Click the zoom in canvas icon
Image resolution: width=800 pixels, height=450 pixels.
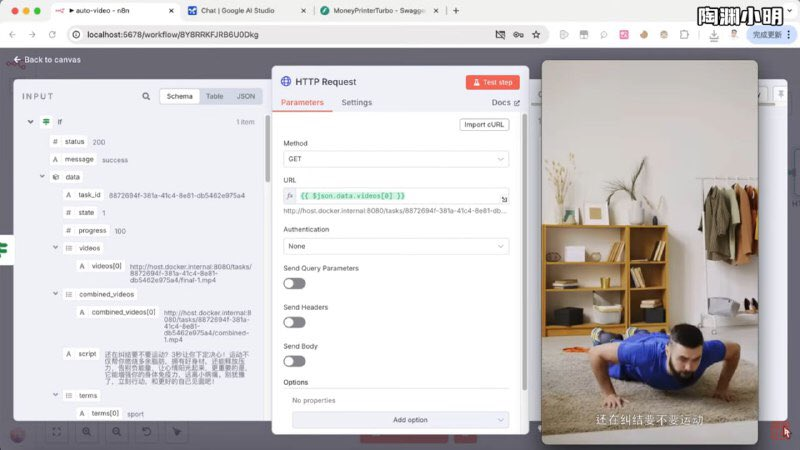(87, 432)
